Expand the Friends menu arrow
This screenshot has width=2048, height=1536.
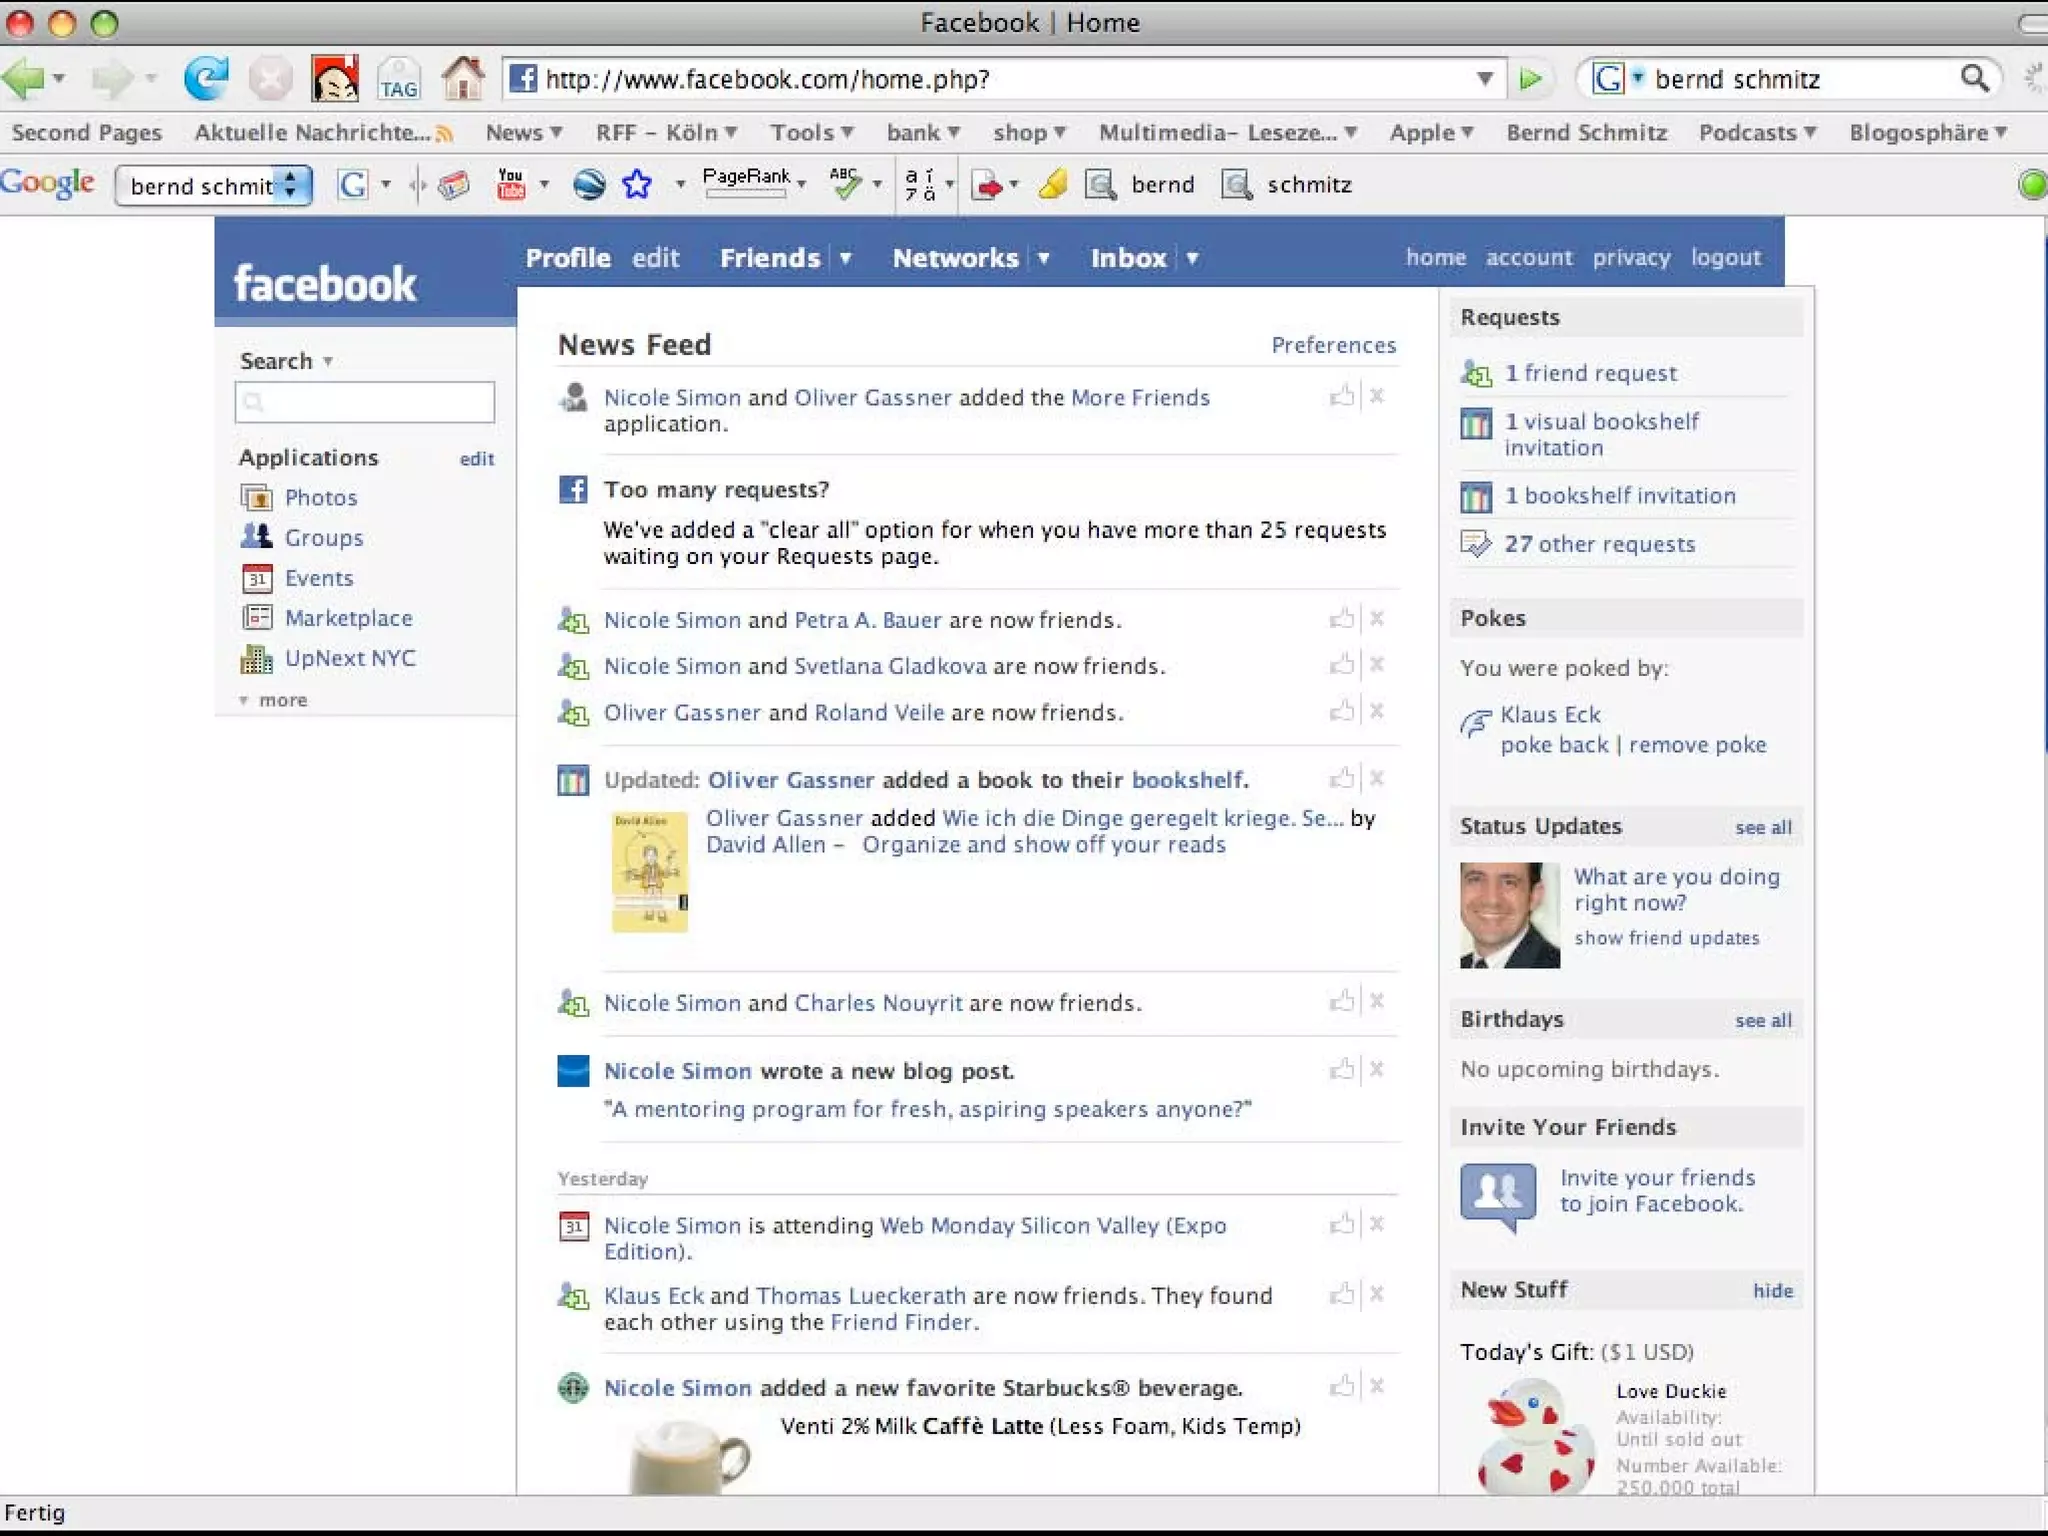[x=846, y=258]
